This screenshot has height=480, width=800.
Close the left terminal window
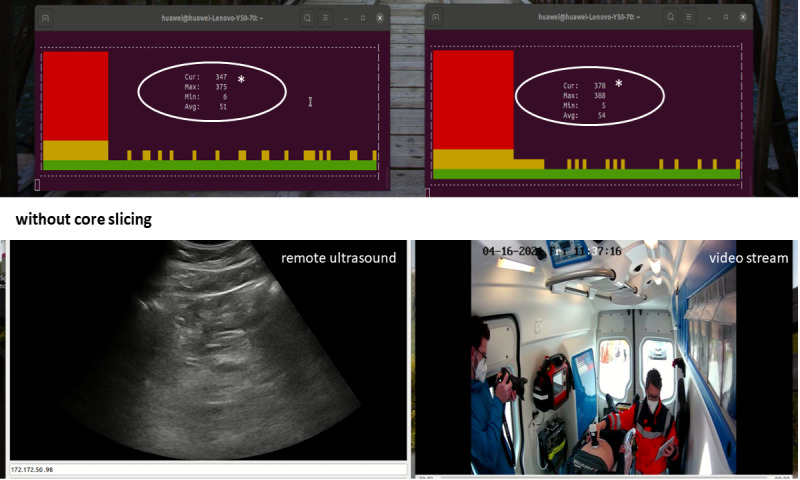pos(380,17)
